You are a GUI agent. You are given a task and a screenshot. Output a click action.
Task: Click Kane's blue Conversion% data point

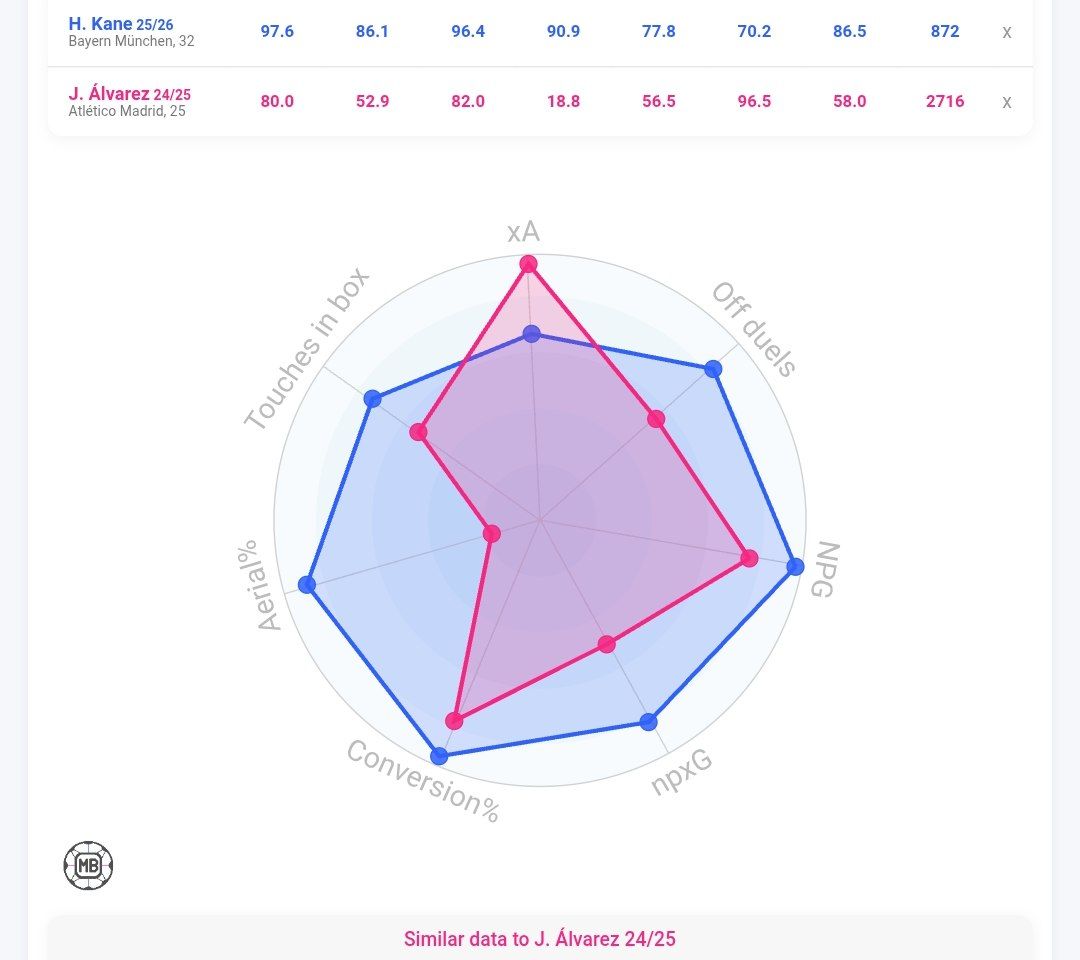[438, 756]
